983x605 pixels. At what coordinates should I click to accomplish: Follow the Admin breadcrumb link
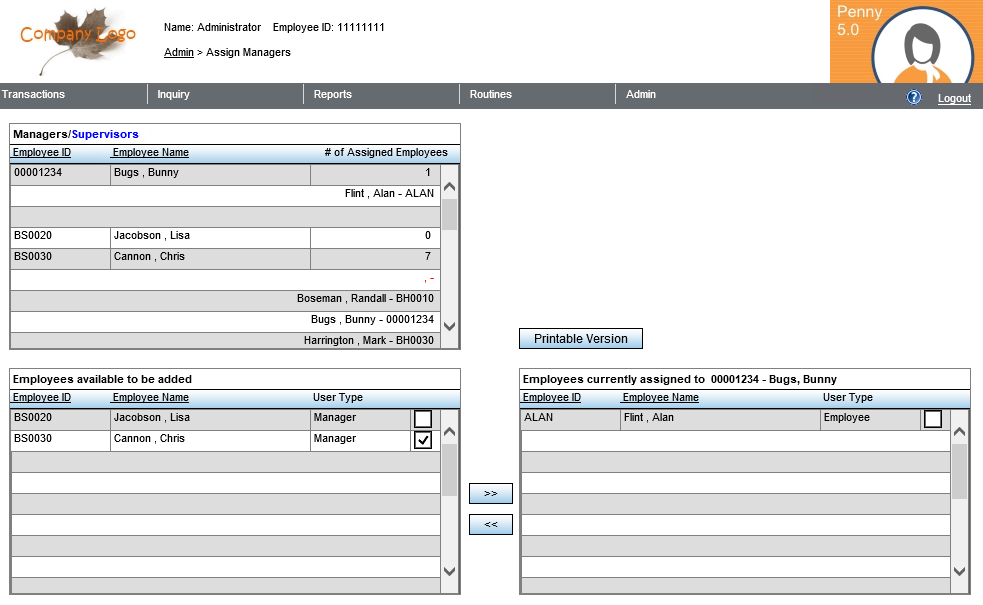click(178, 52)
